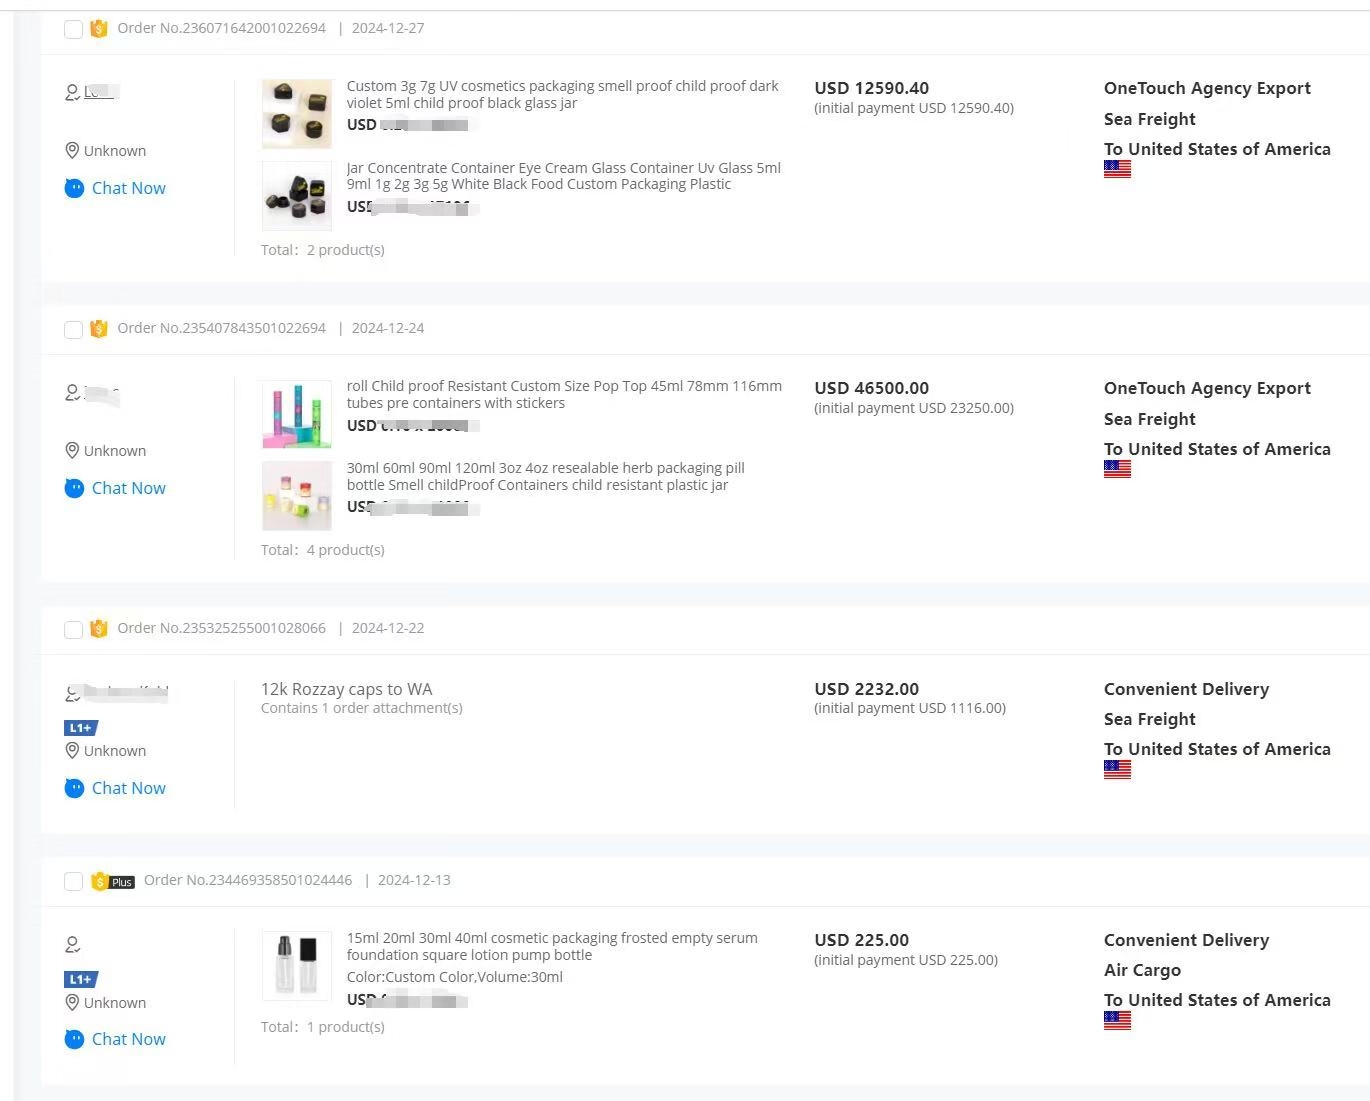Click the L1+ buyer level badge on Rozzay caps order
The width and height of the screenshot is (1370, 1101).
pyautogui.click(x=81, y=728)
